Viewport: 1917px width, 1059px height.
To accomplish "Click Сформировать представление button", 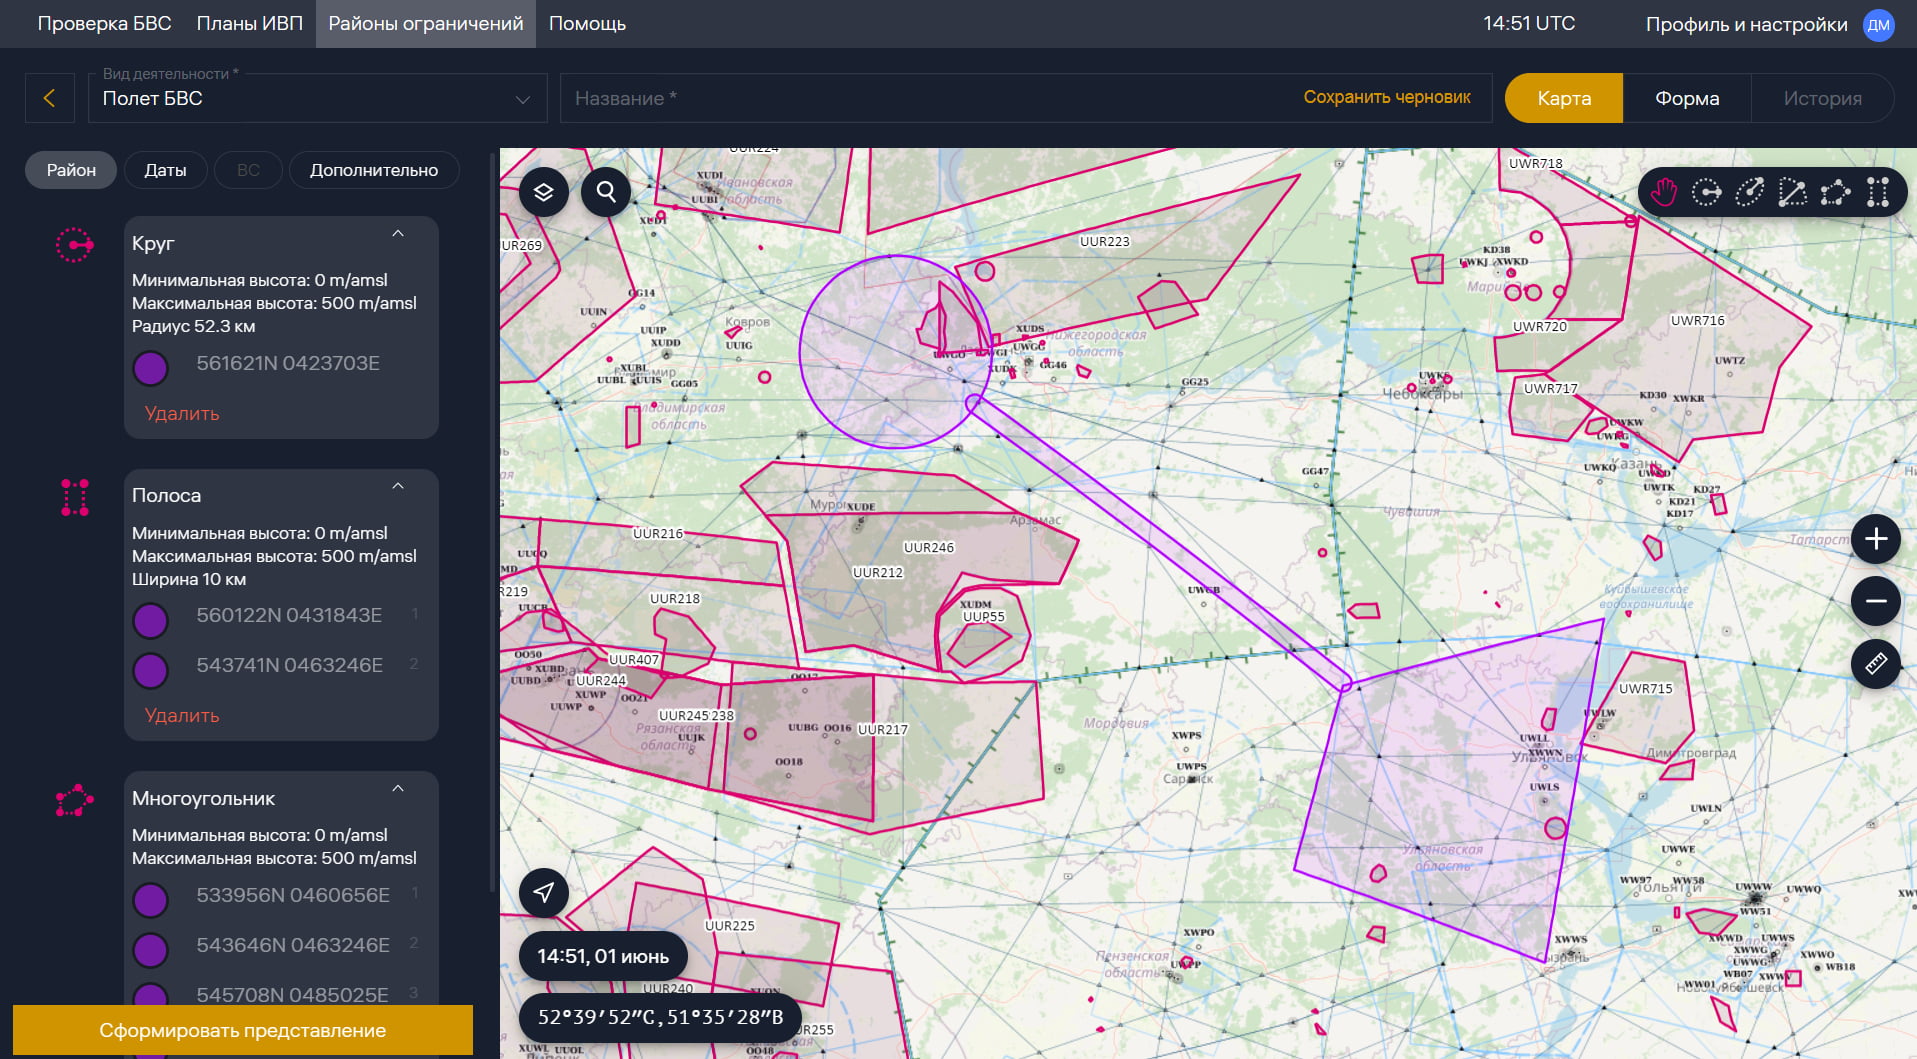I will click(x=242, y=1030).
